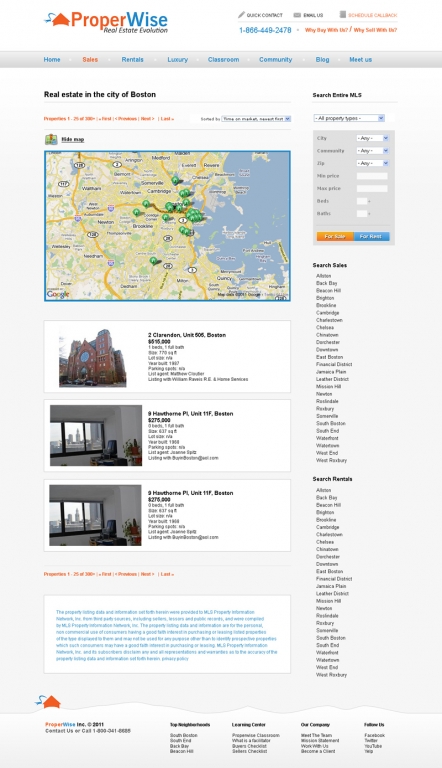Click Brookline under Search Rentals

[326, 520]
